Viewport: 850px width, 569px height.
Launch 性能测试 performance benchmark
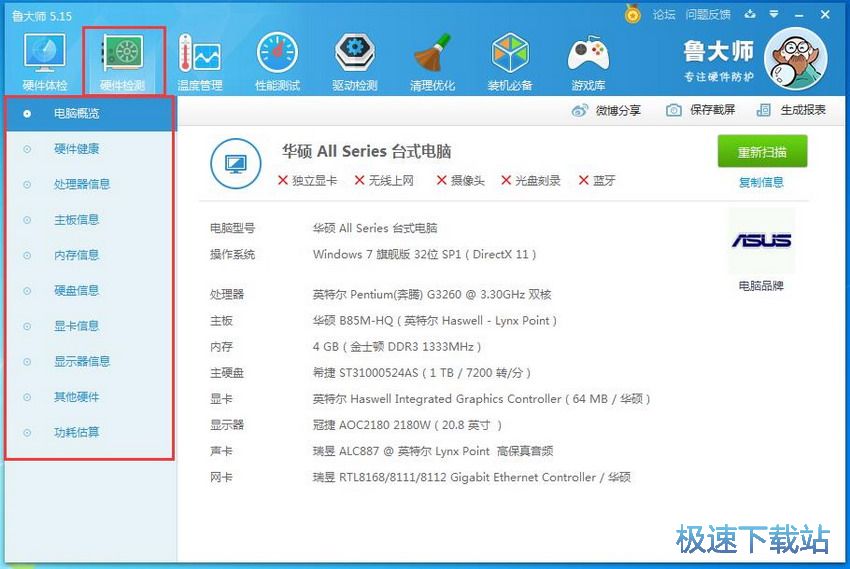[x=277, y=61]
